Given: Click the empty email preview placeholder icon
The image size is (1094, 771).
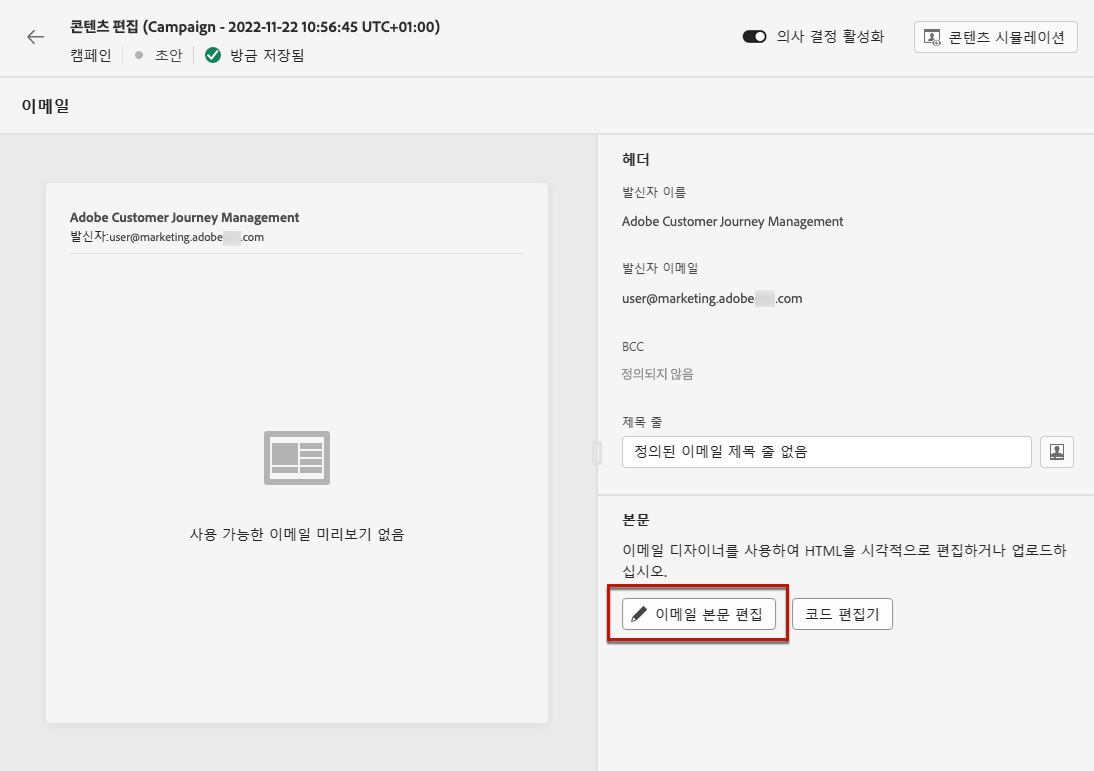Looking at the screenshot, I should (297, 458).
